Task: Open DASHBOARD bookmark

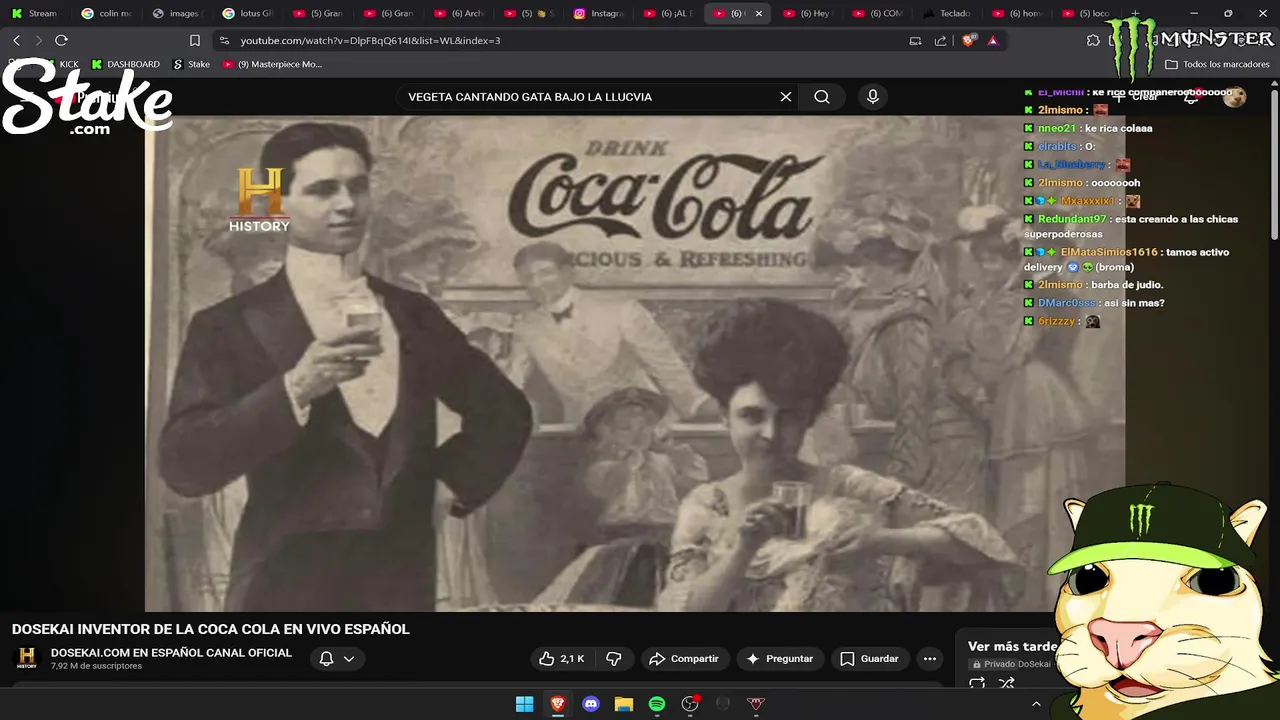Action: click(x=125, y=64)
